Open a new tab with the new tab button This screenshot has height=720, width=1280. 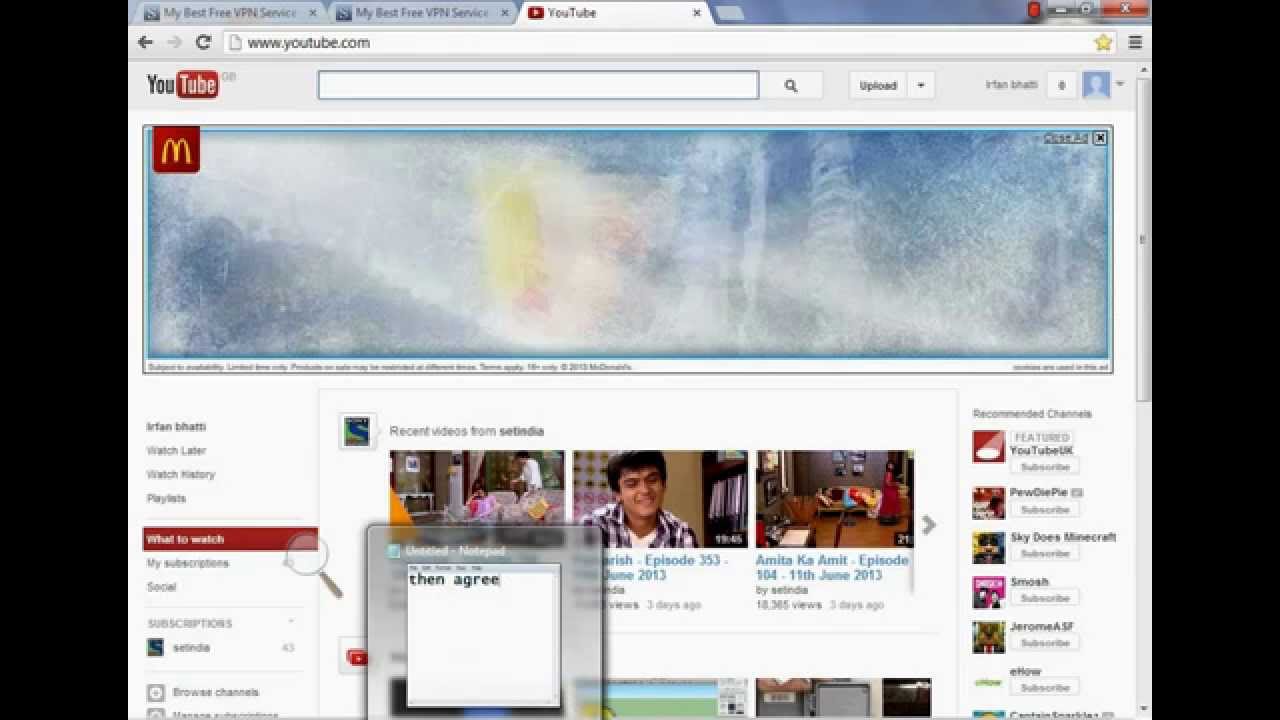(x=730, y=13)
